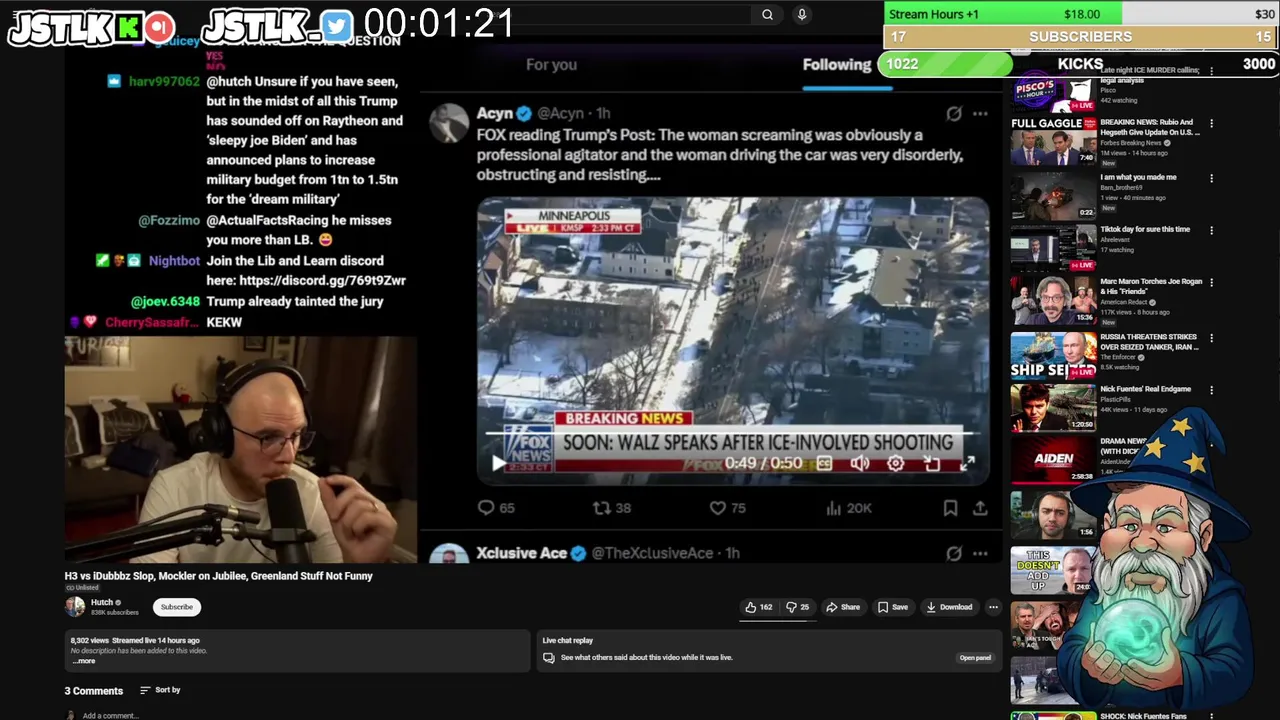
Task: Open 'Nick Fuentes' Real Endgame' video title
Action: click(1145, 389)
